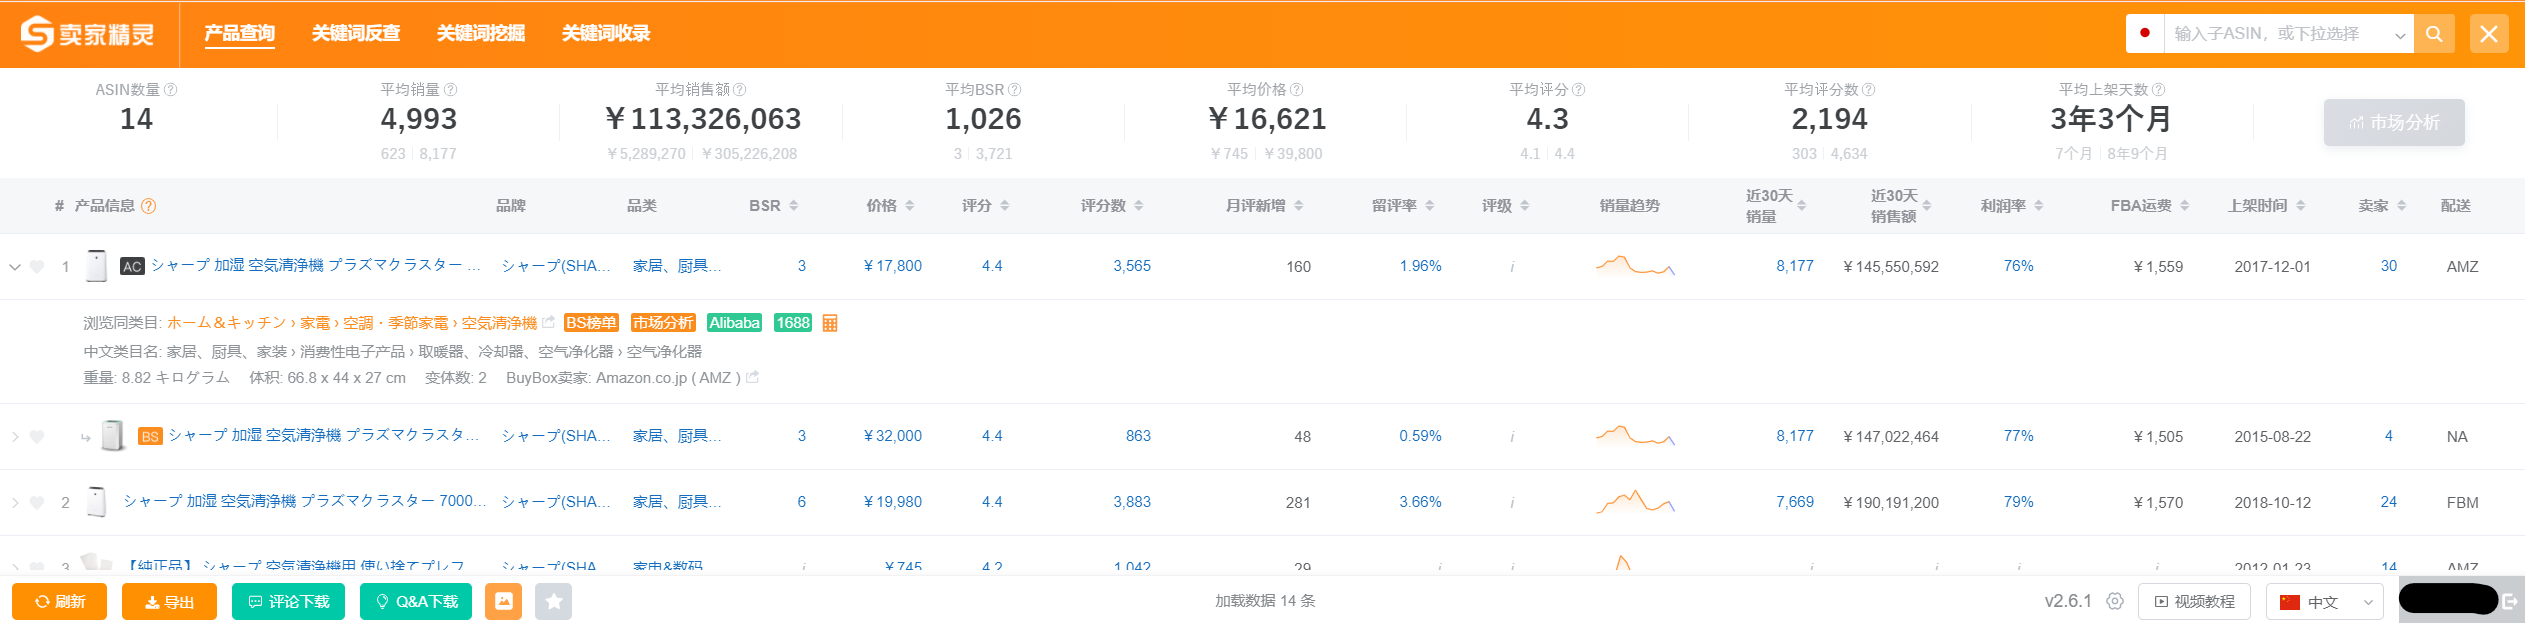Open 产品信息 help icon in table header
Screen dimensions: 2525x623
[149, 206]
